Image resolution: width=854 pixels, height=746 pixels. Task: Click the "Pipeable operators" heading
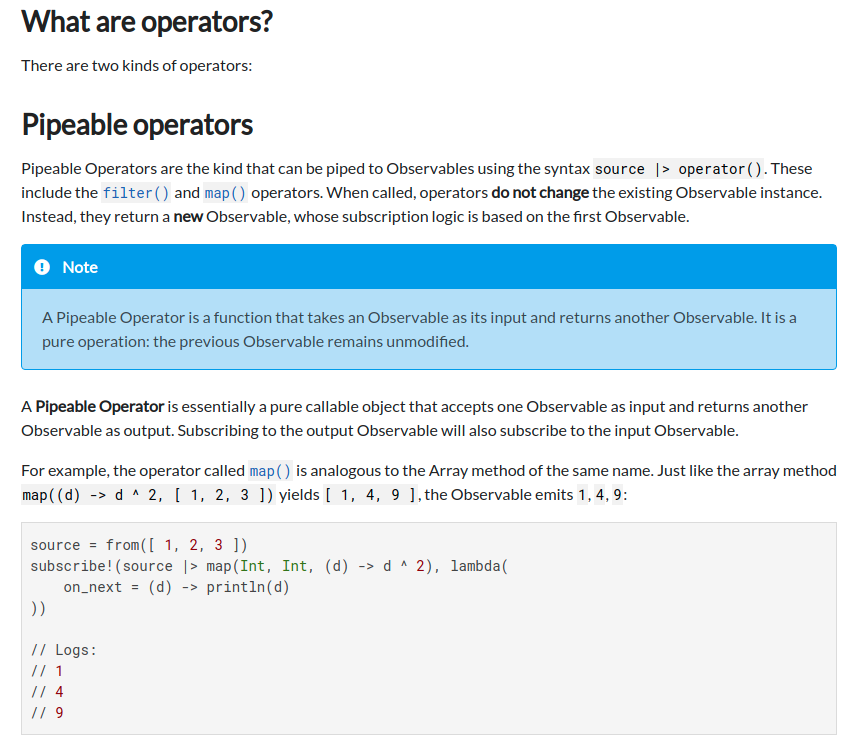point(137,125)
